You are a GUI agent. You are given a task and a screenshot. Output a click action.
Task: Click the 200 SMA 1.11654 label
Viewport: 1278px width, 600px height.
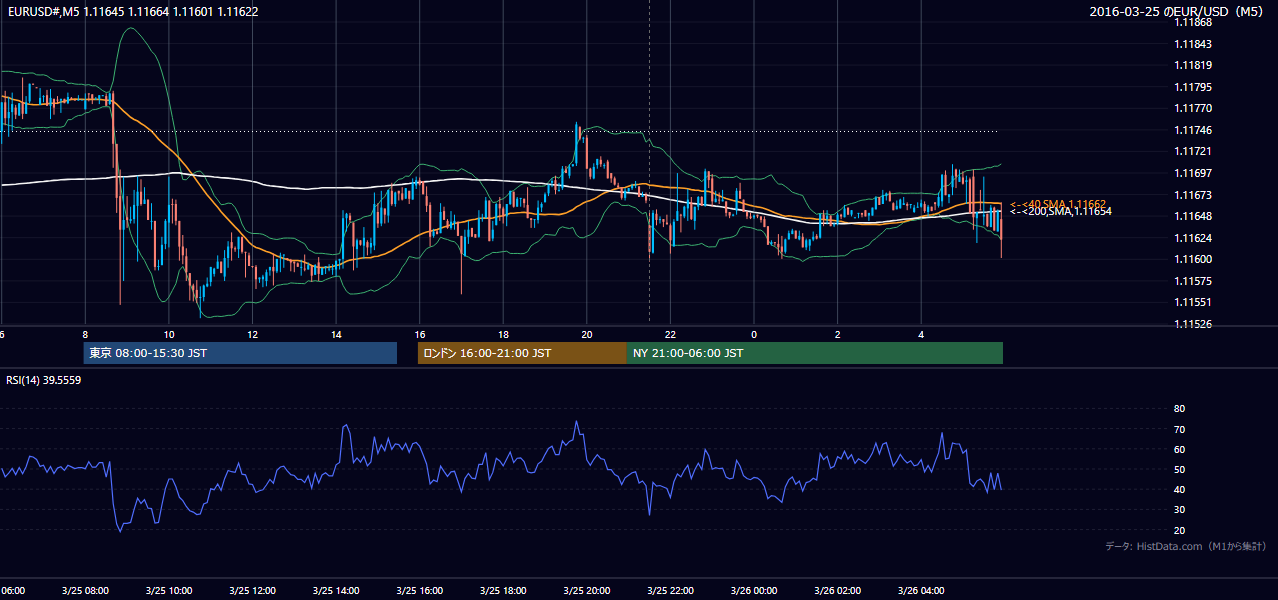[1060, 212]
